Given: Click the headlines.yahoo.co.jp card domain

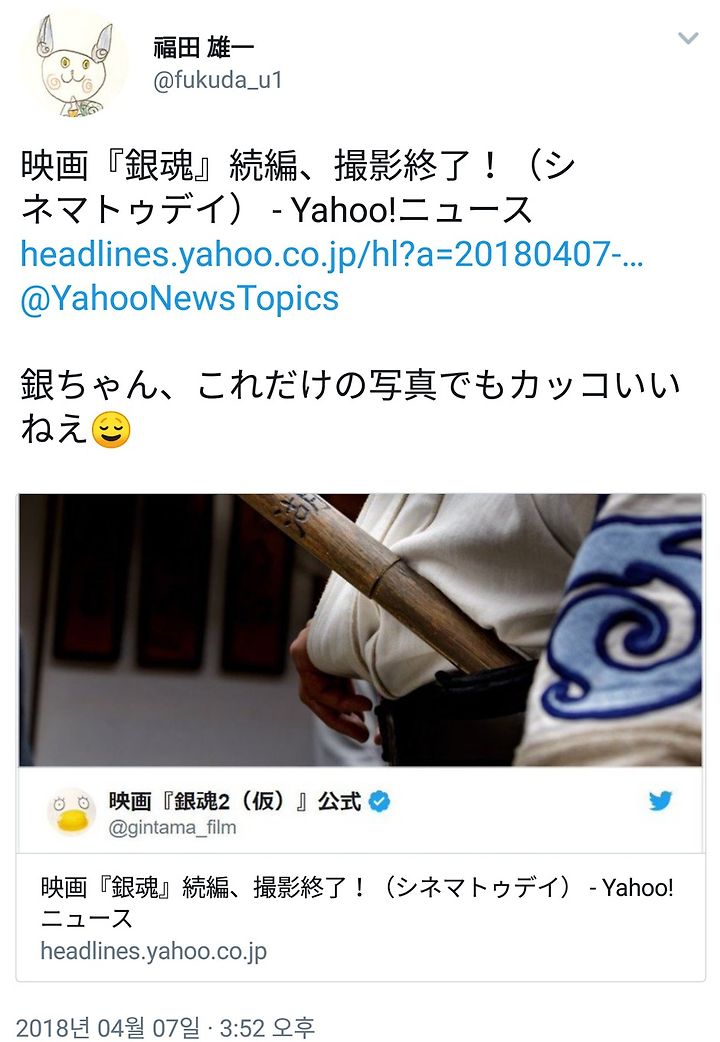Looking at the screenshot, I should click(x=154, y=951).
